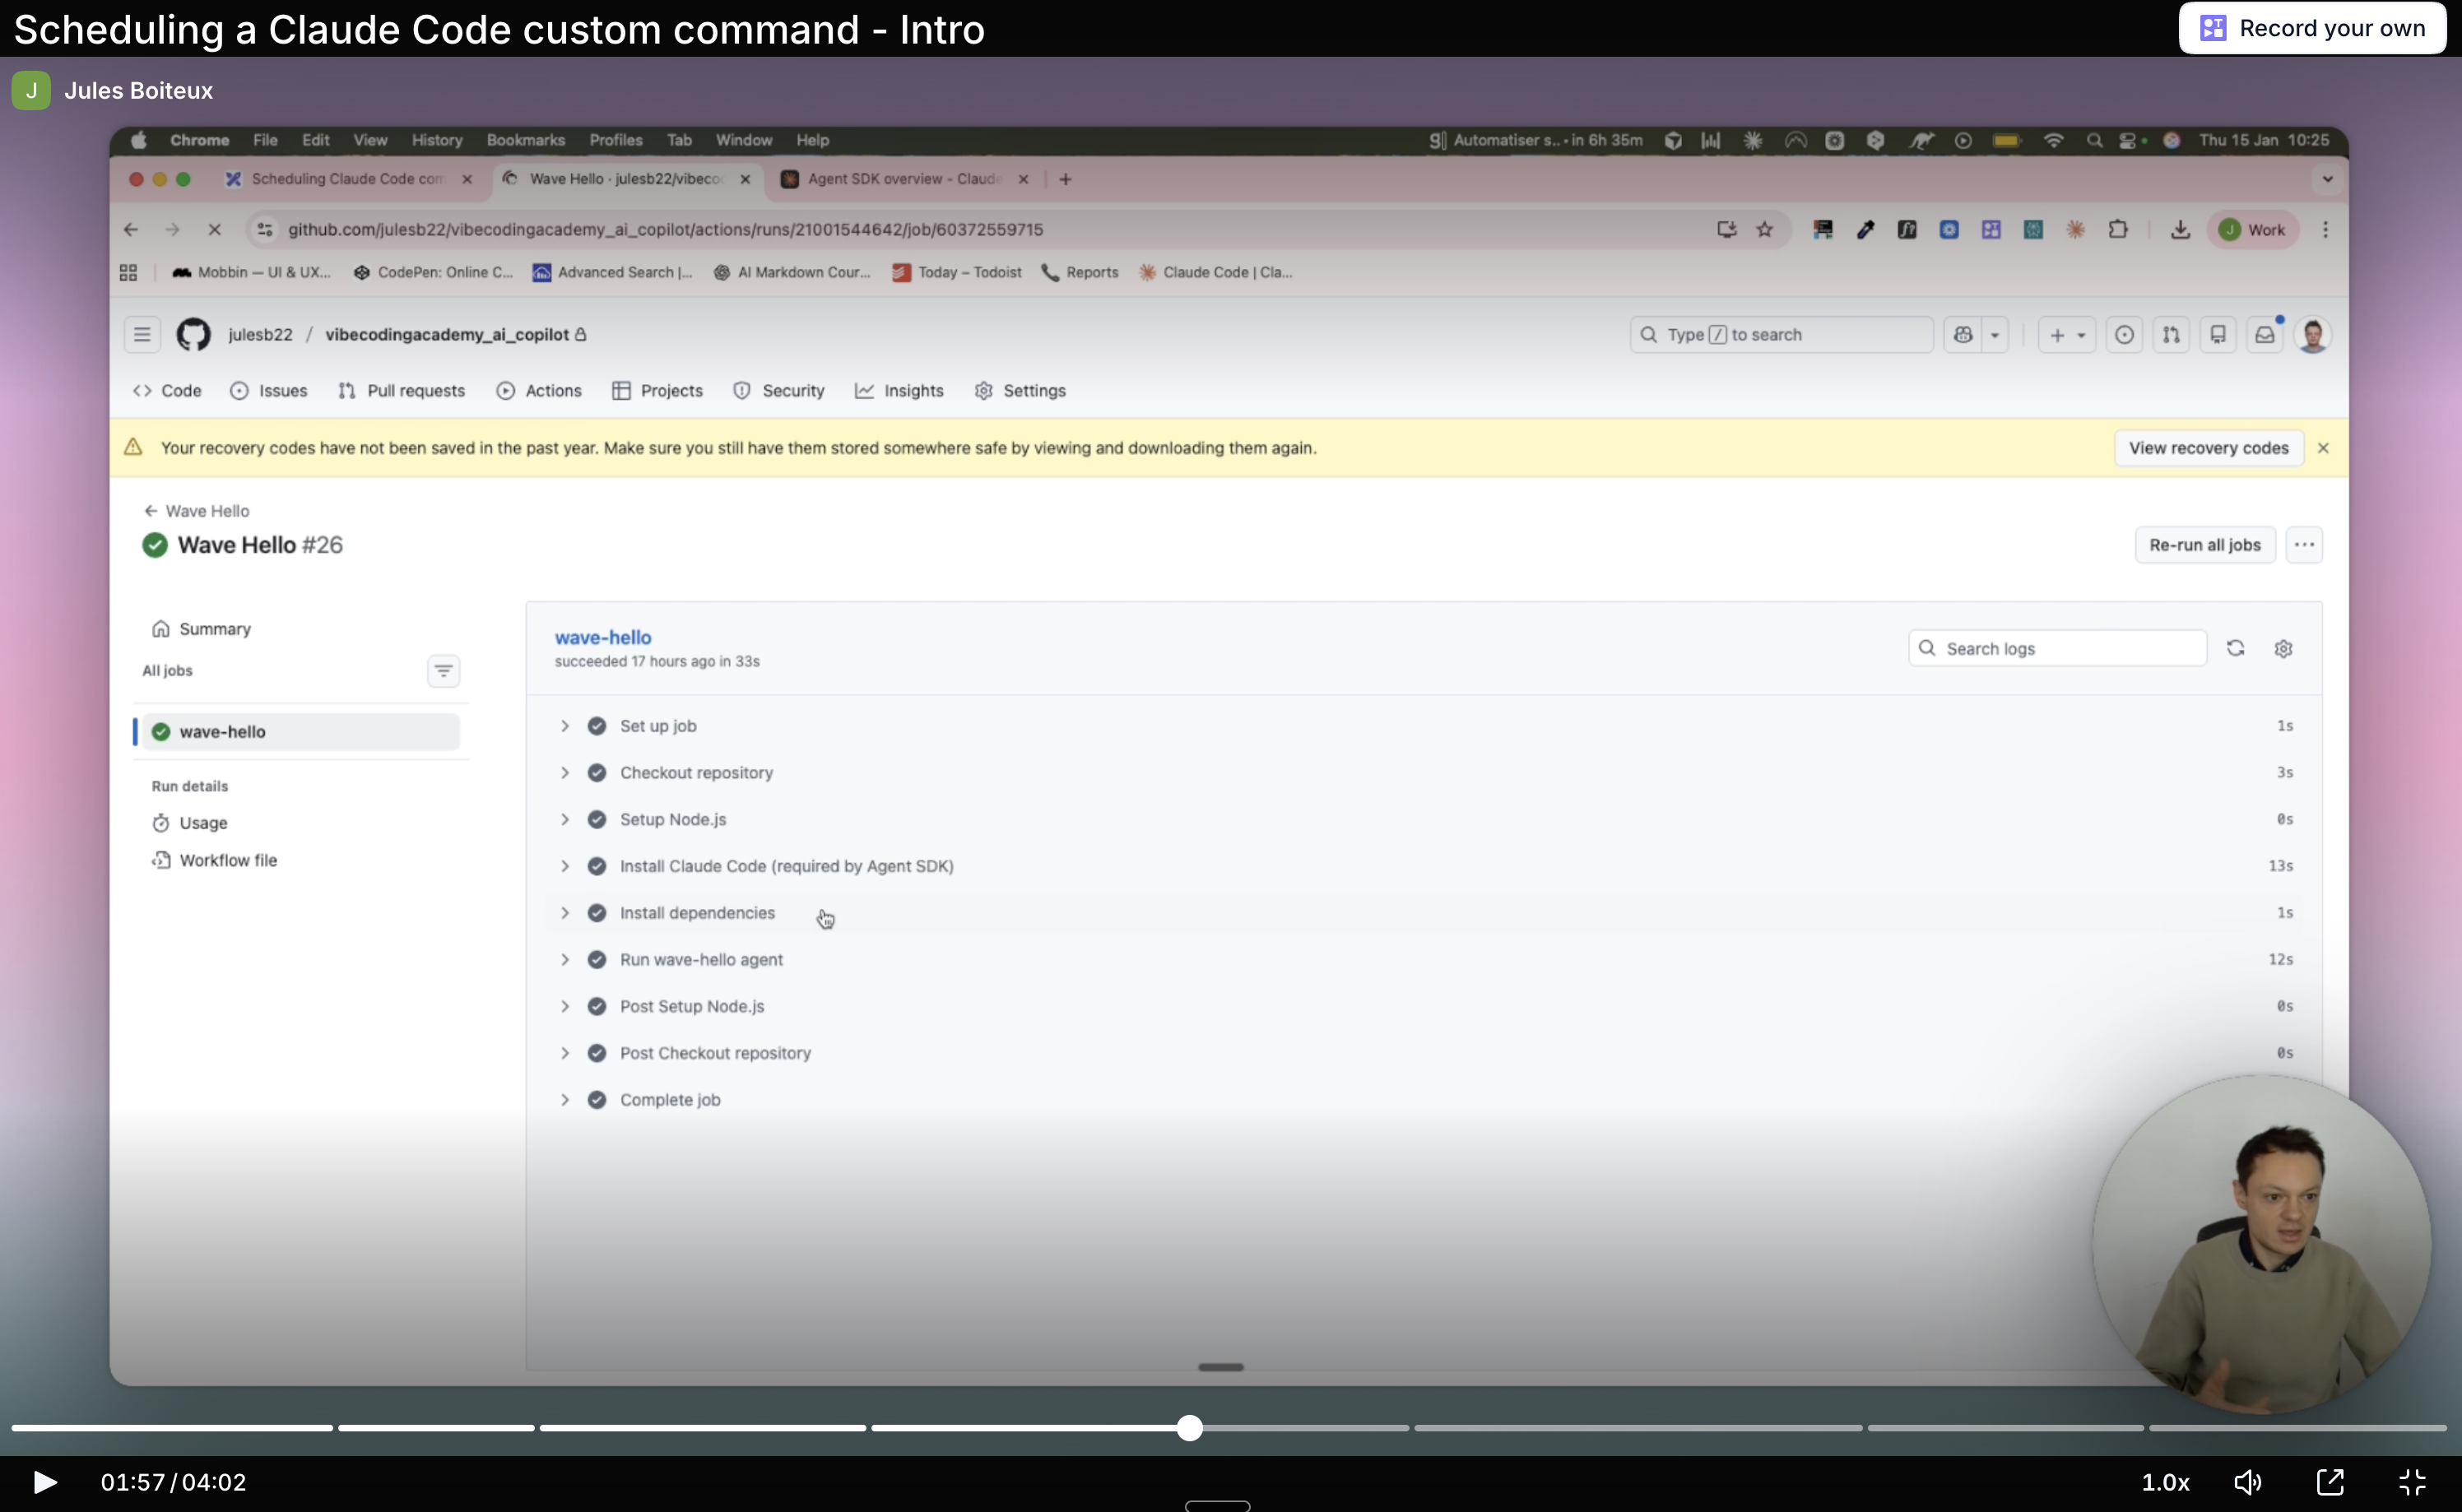The image size is (2462, 1512).
Task: Open the Pull requests tab
Action: (x=402, y=391)
